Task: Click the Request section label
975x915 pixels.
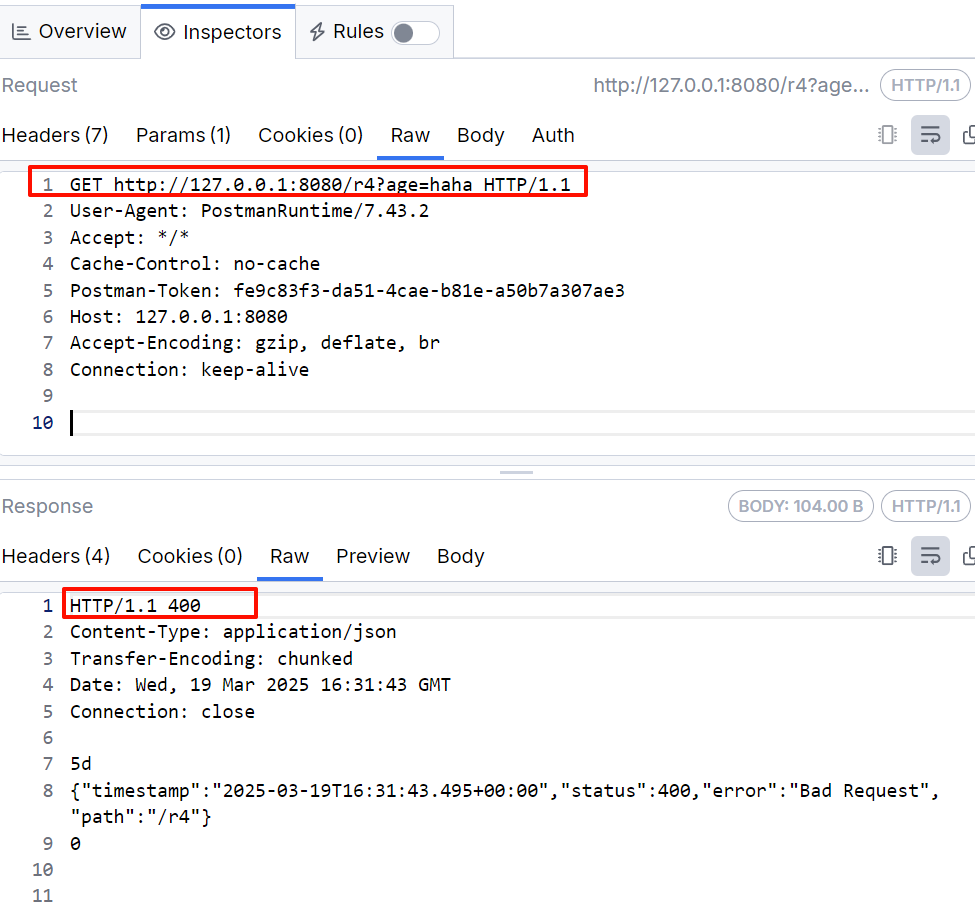Action: click(x=39, y=85)
